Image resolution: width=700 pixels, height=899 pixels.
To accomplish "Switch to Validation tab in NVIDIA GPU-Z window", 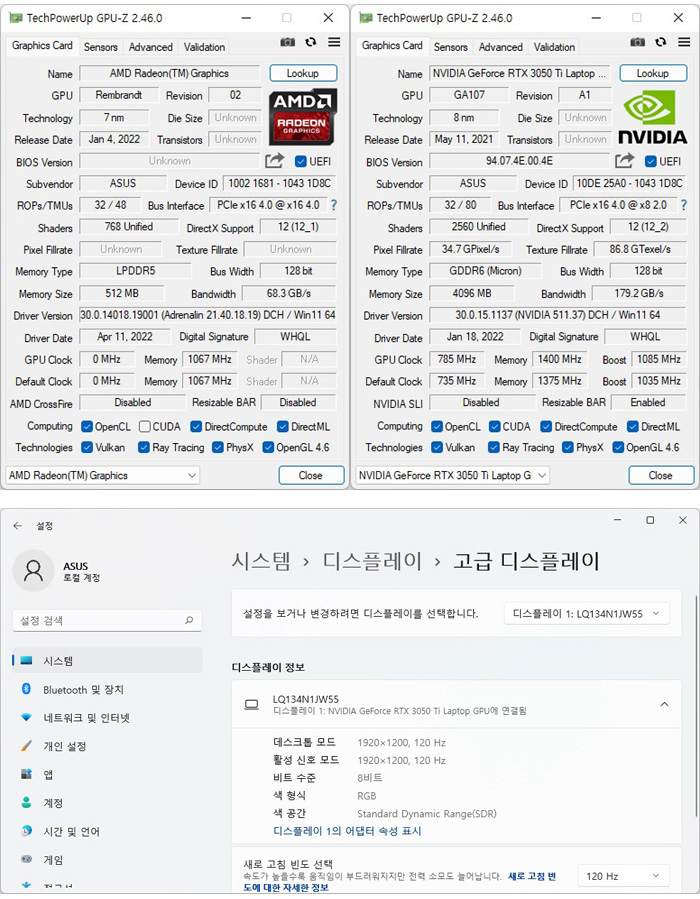I will 554,47.
